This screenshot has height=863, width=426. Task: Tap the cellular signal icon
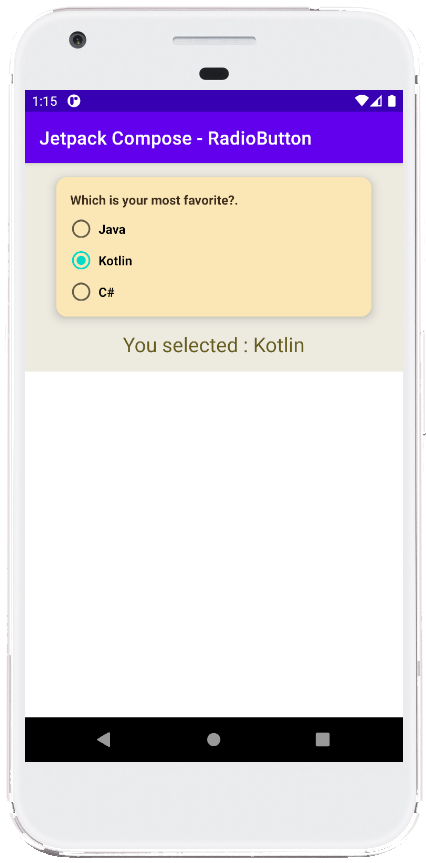pos(376,101)
